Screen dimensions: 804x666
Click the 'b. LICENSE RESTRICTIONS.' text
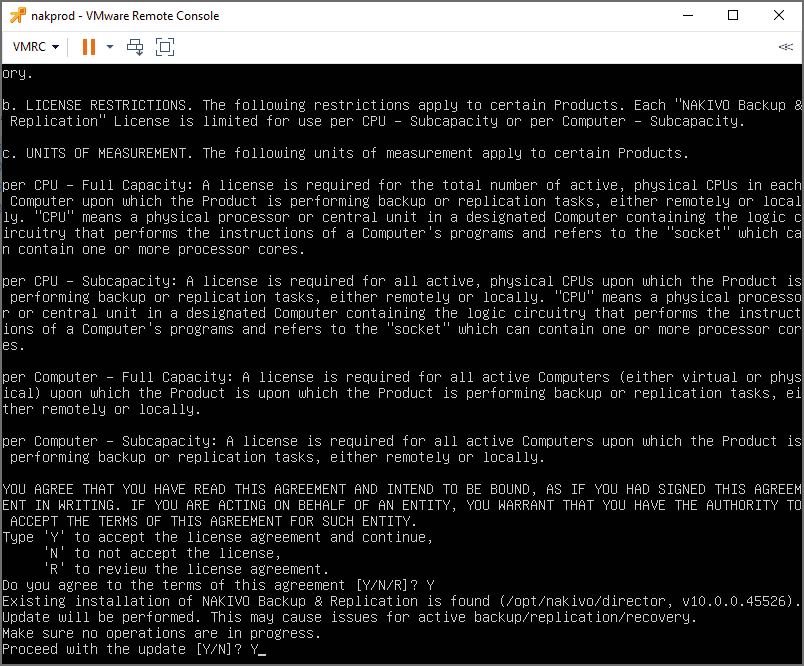point(97,106)
